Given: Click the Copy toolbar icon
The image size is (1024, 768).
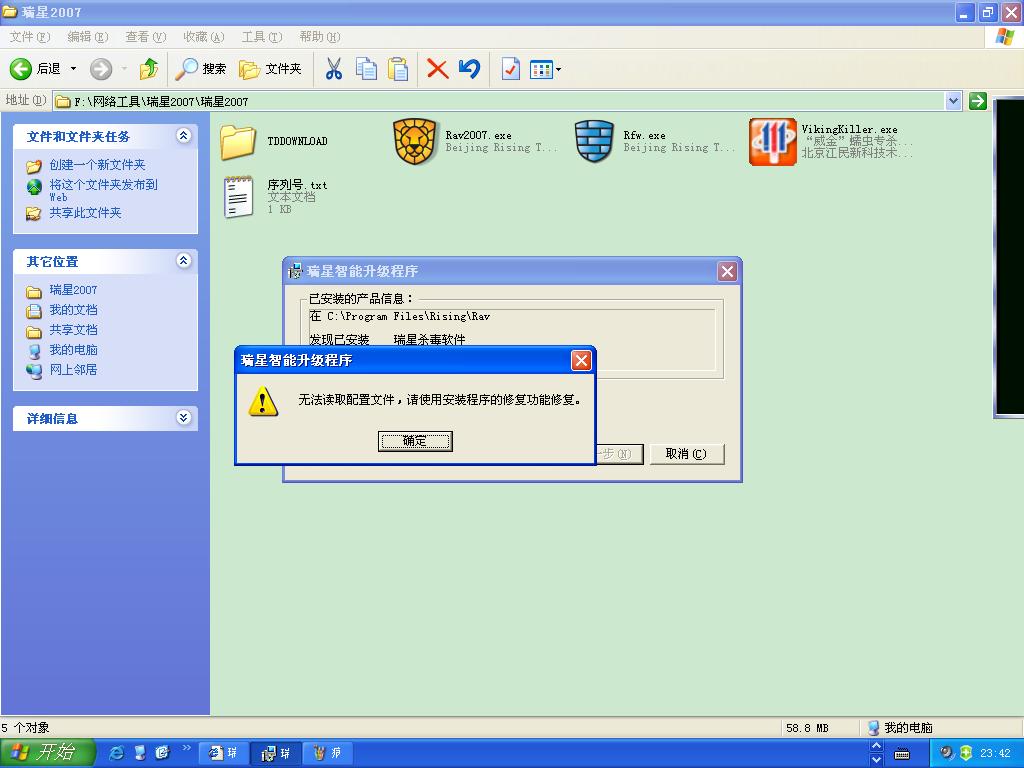Looking at the screenshot, I should pyautogui.click(x=366, y=69).
